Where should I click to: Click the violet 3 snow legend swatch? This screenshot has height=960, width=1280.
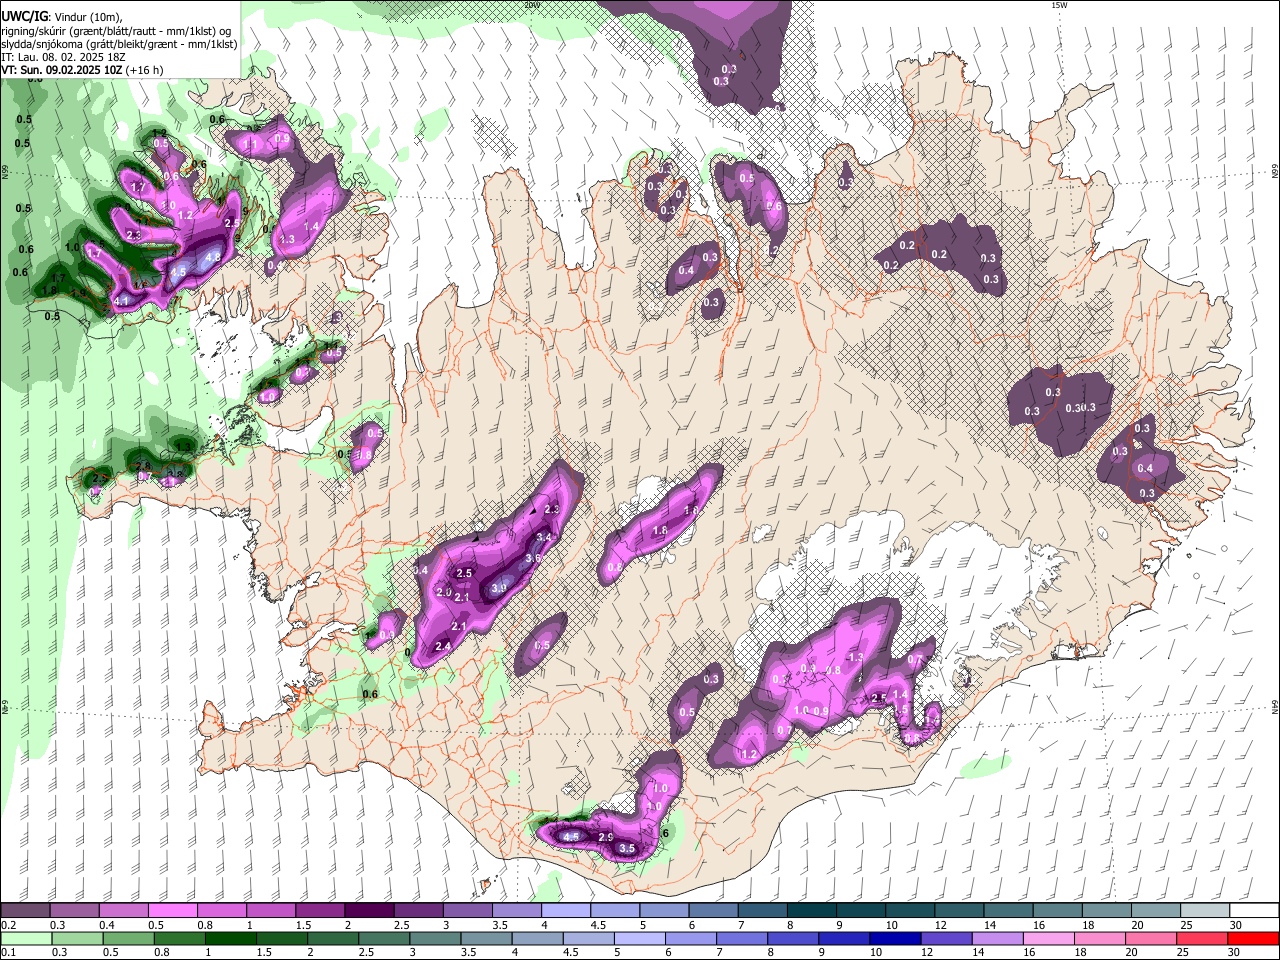point(466,911)
